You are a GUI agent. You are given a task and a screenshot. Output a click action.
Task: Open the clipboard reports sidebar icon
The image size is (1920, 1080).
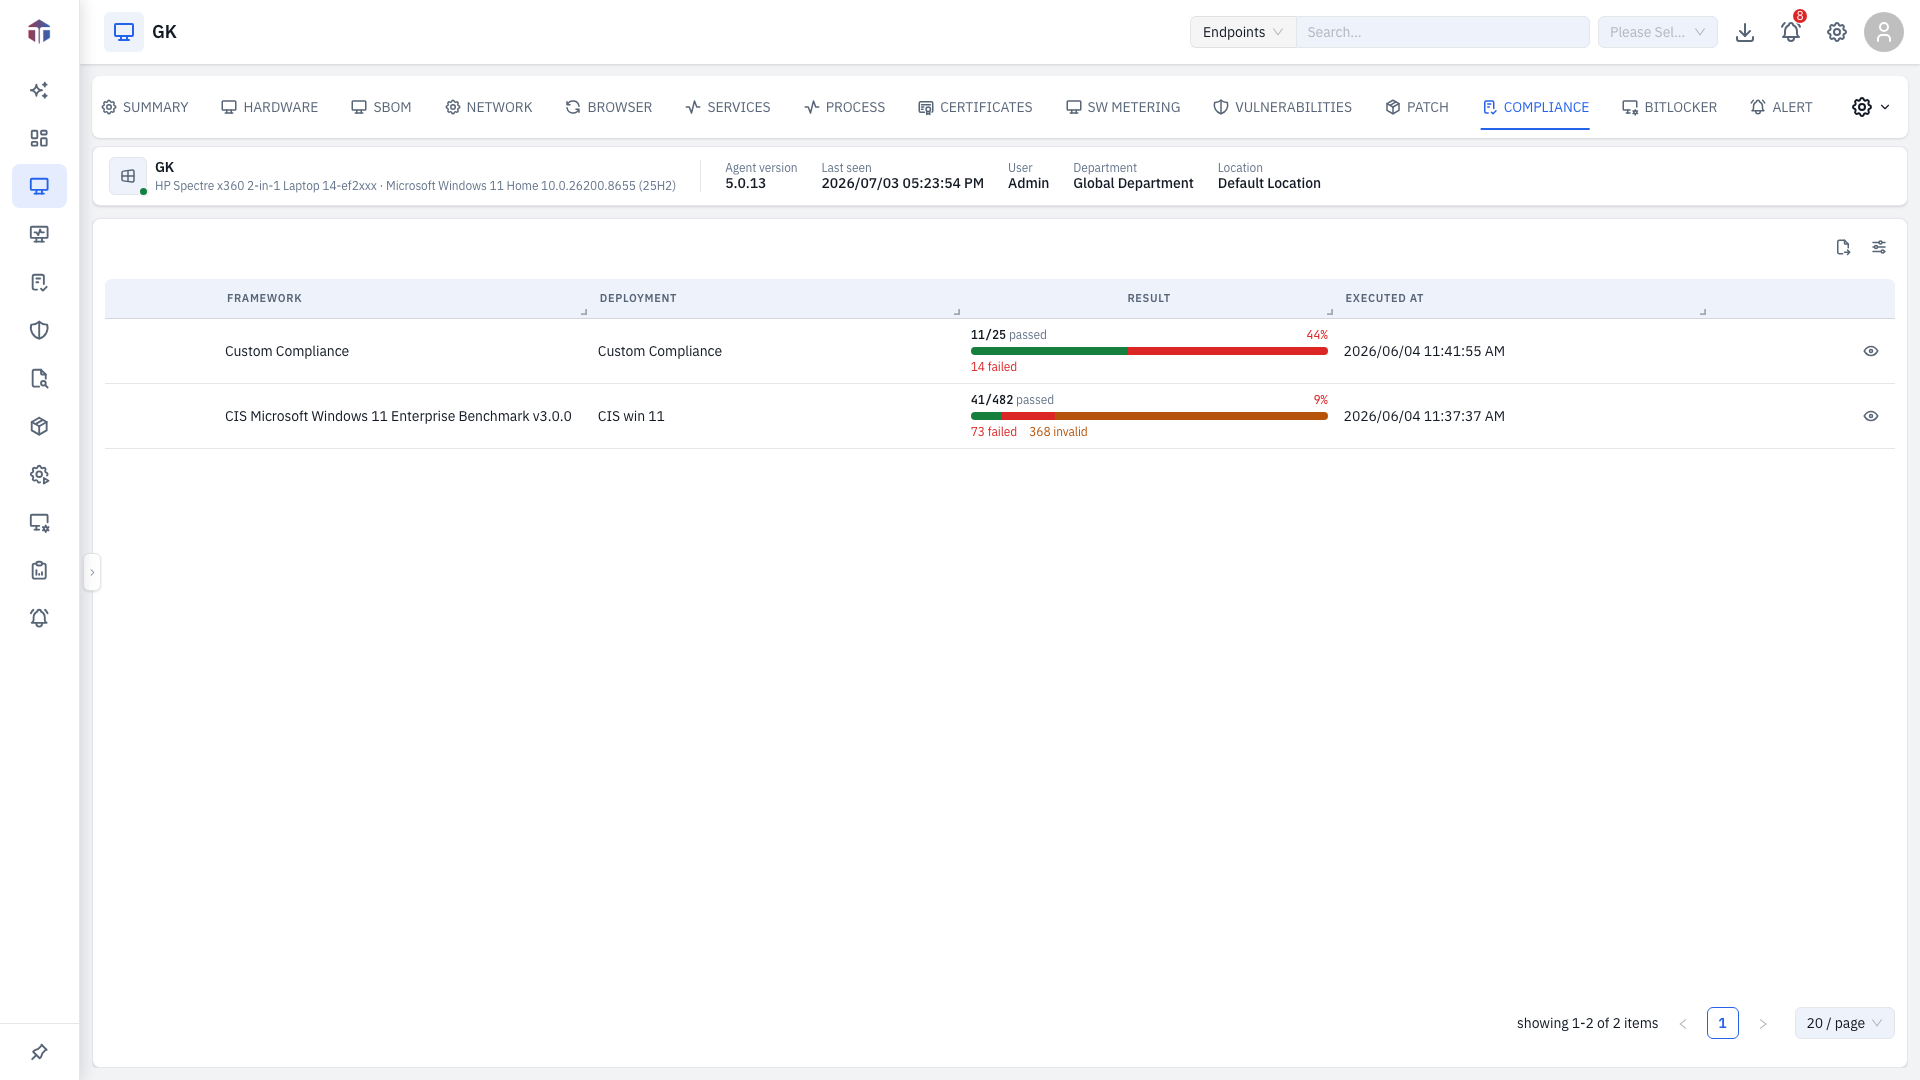tap(39, 570)
